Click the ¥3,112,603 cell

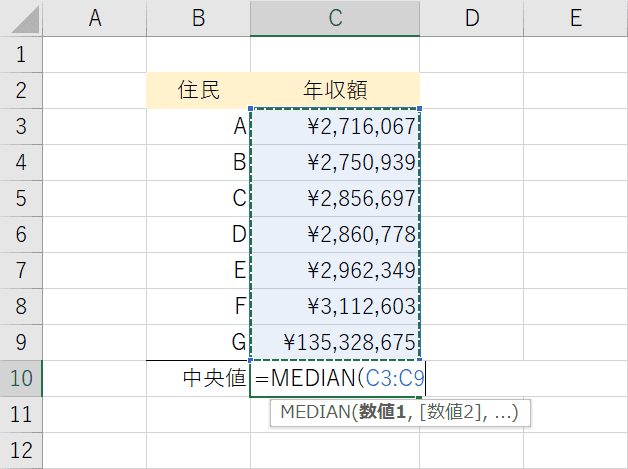coord(335,306)
